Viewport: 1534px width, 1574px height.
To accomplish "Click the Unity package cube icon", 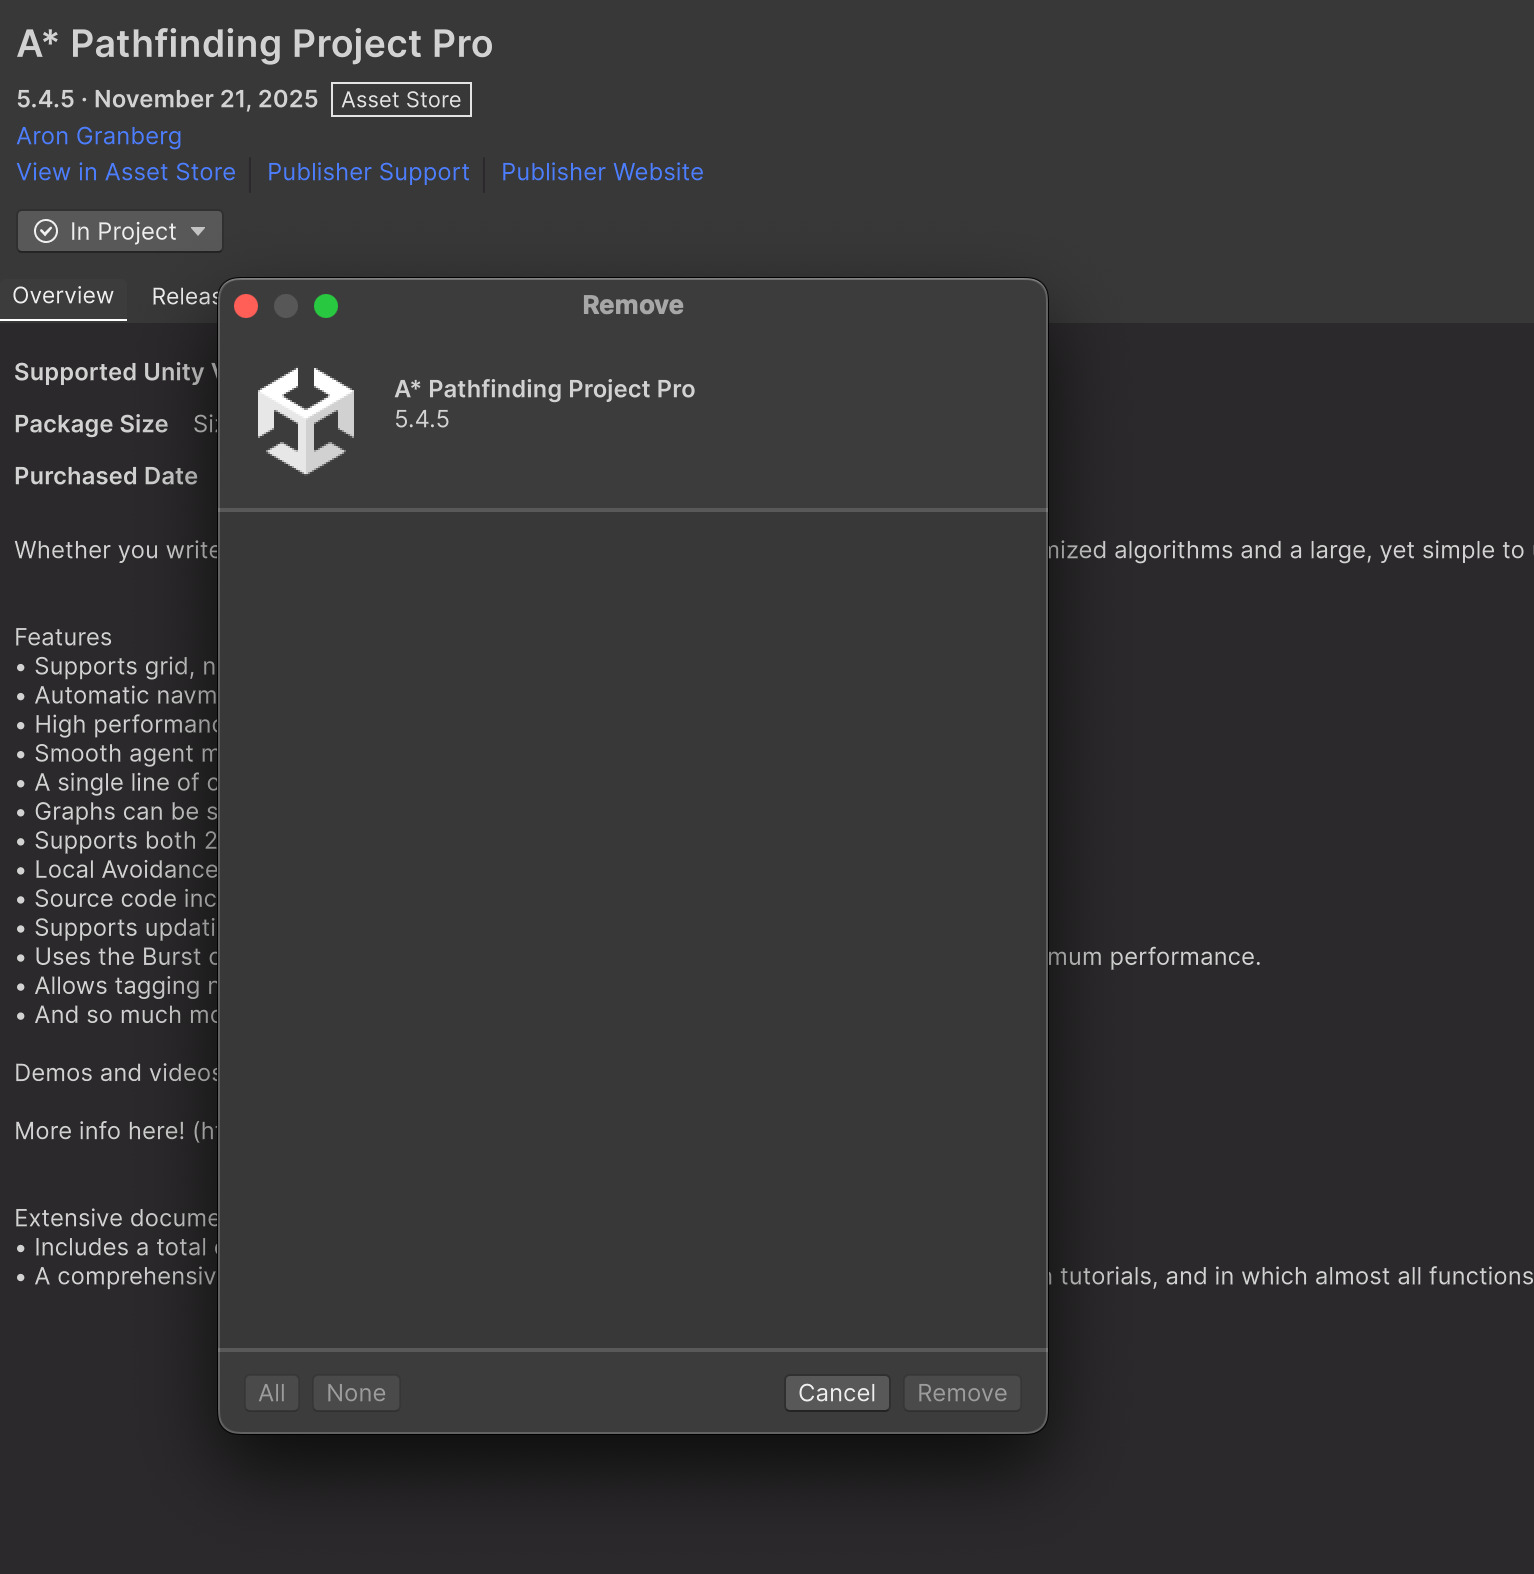I will point(306,420).
